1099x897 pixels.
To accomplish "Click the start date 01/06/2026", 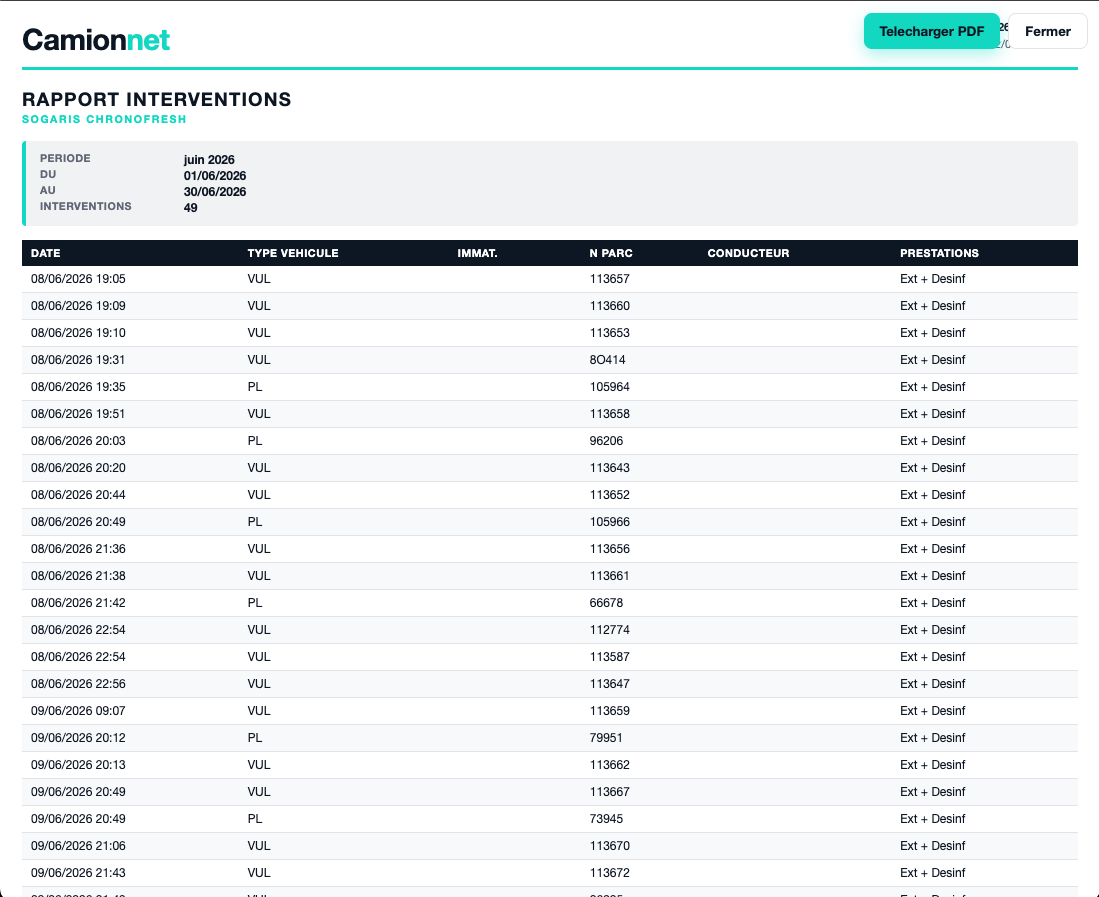I will click(215, 176).
